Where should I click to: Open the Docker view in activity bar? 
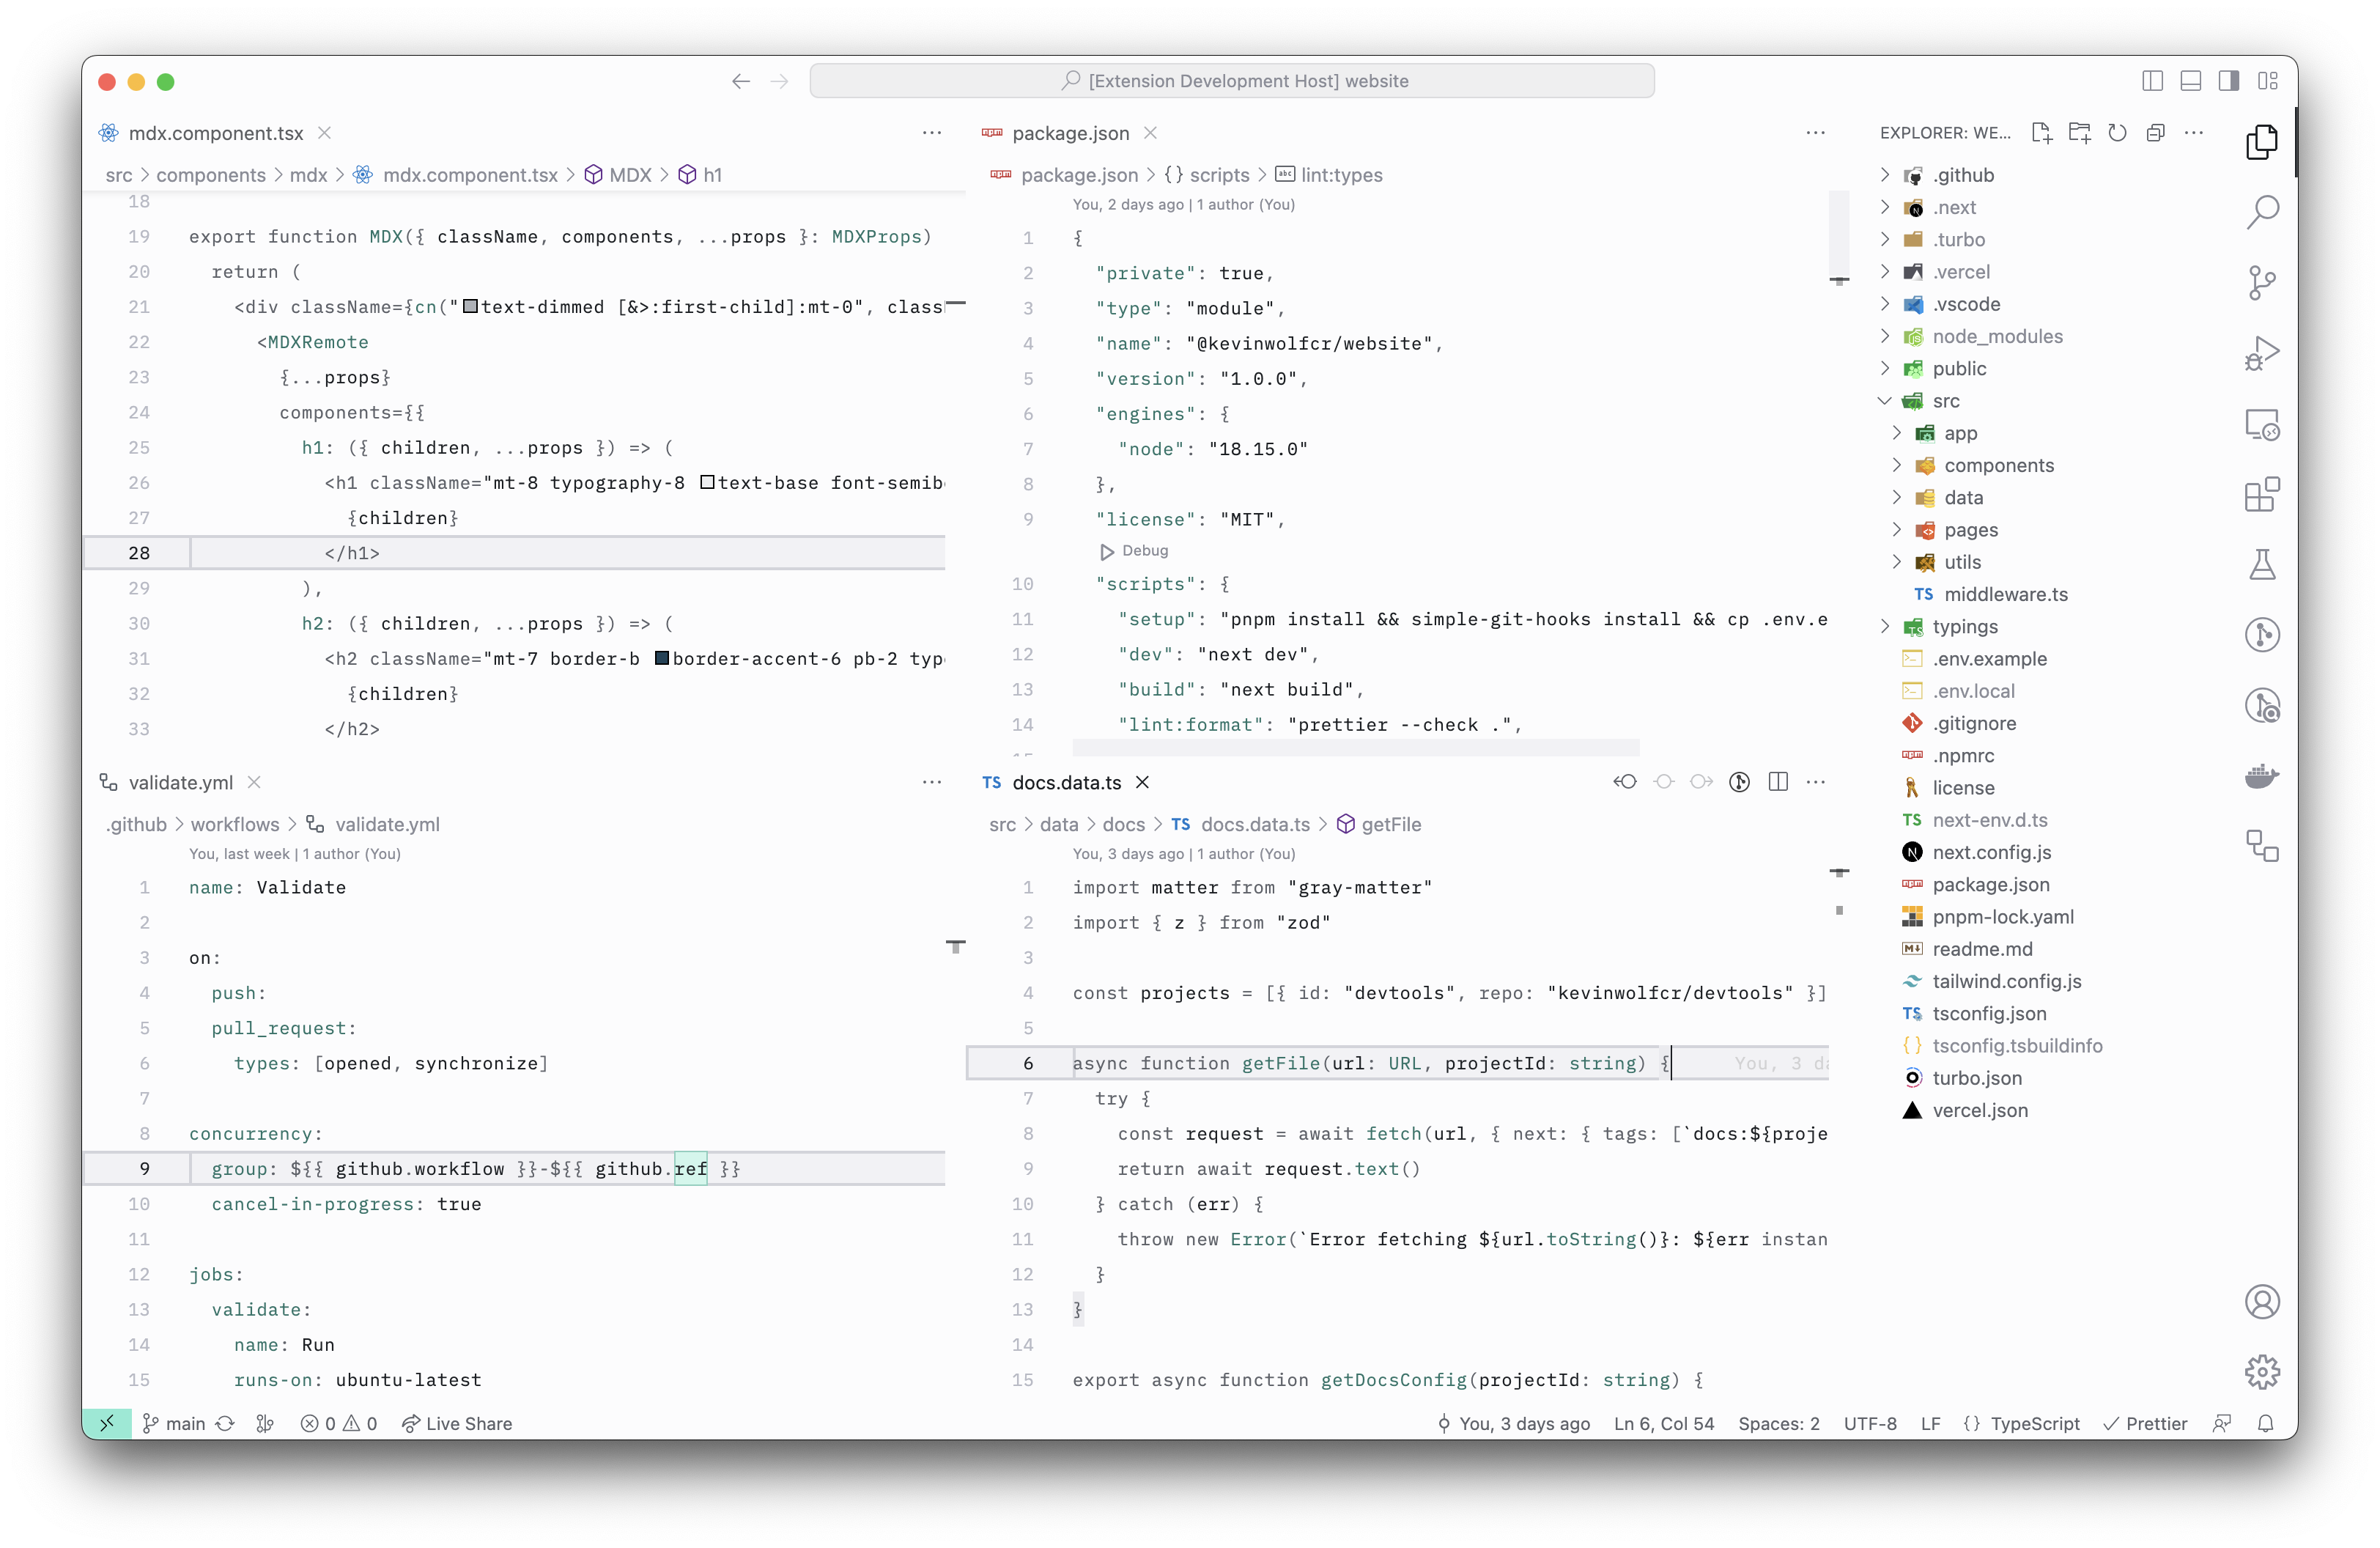coord(2261,777)
